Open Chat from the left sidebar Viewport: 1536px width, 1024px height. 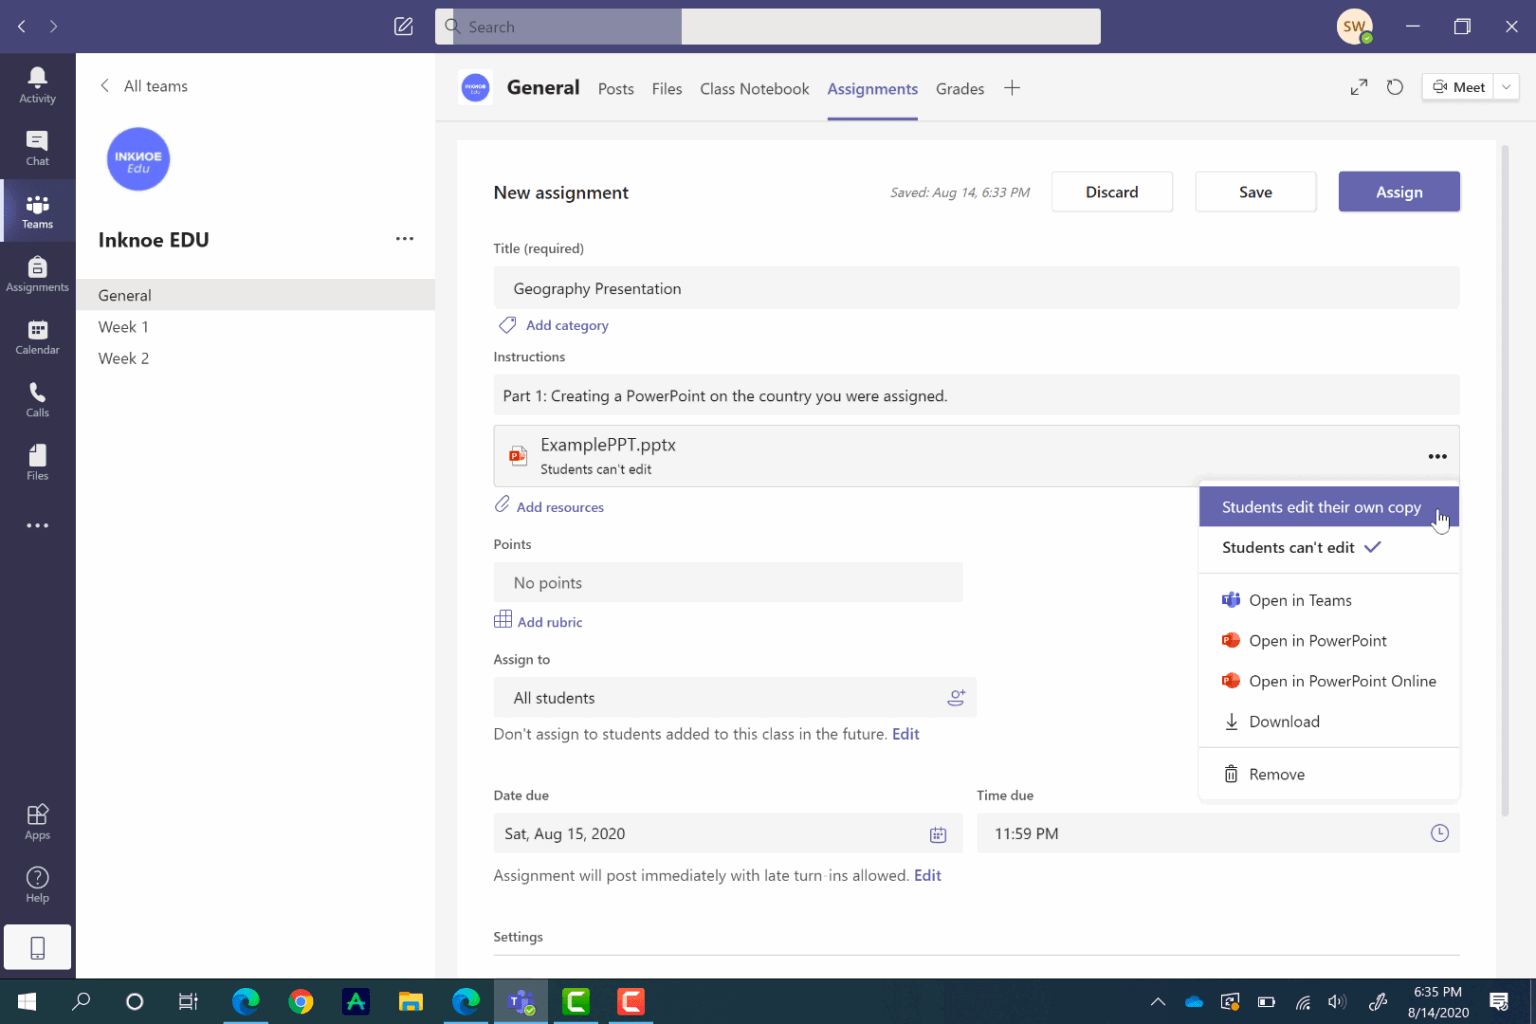point(37,148)
